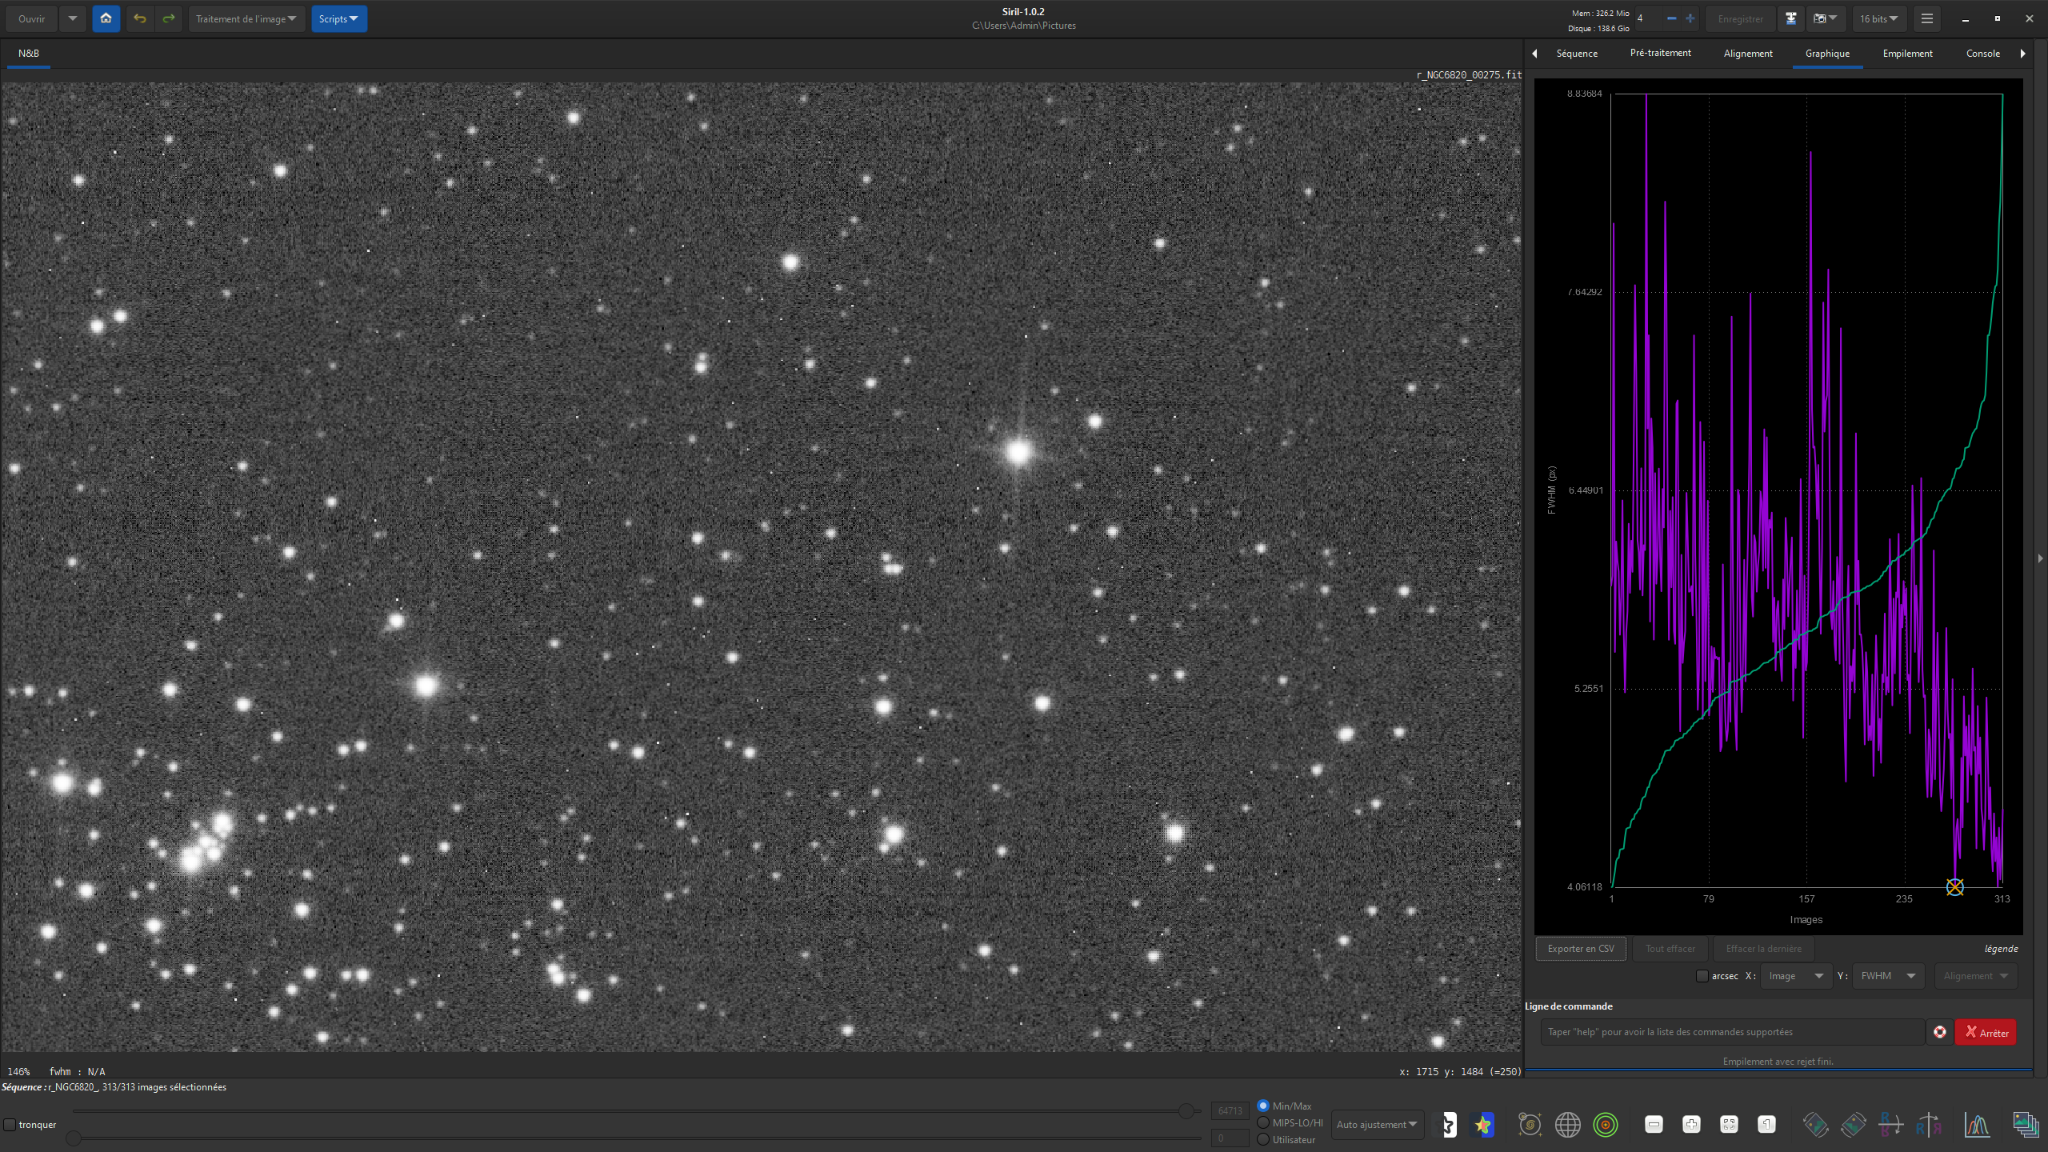This screenshot has height=1152, width=2048.
Task: Click the zoom-to-fit icon
Action: [x=1729, y=1125]
